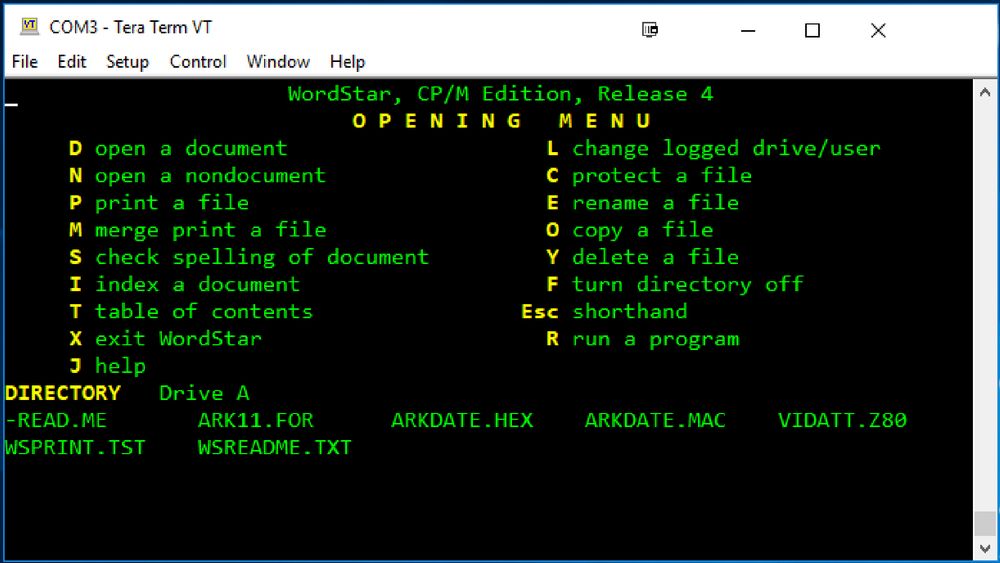Maximize the Tera Term window
This screenshot has height=563, width=1000.
pyautogui.click(x=812, y=30)
